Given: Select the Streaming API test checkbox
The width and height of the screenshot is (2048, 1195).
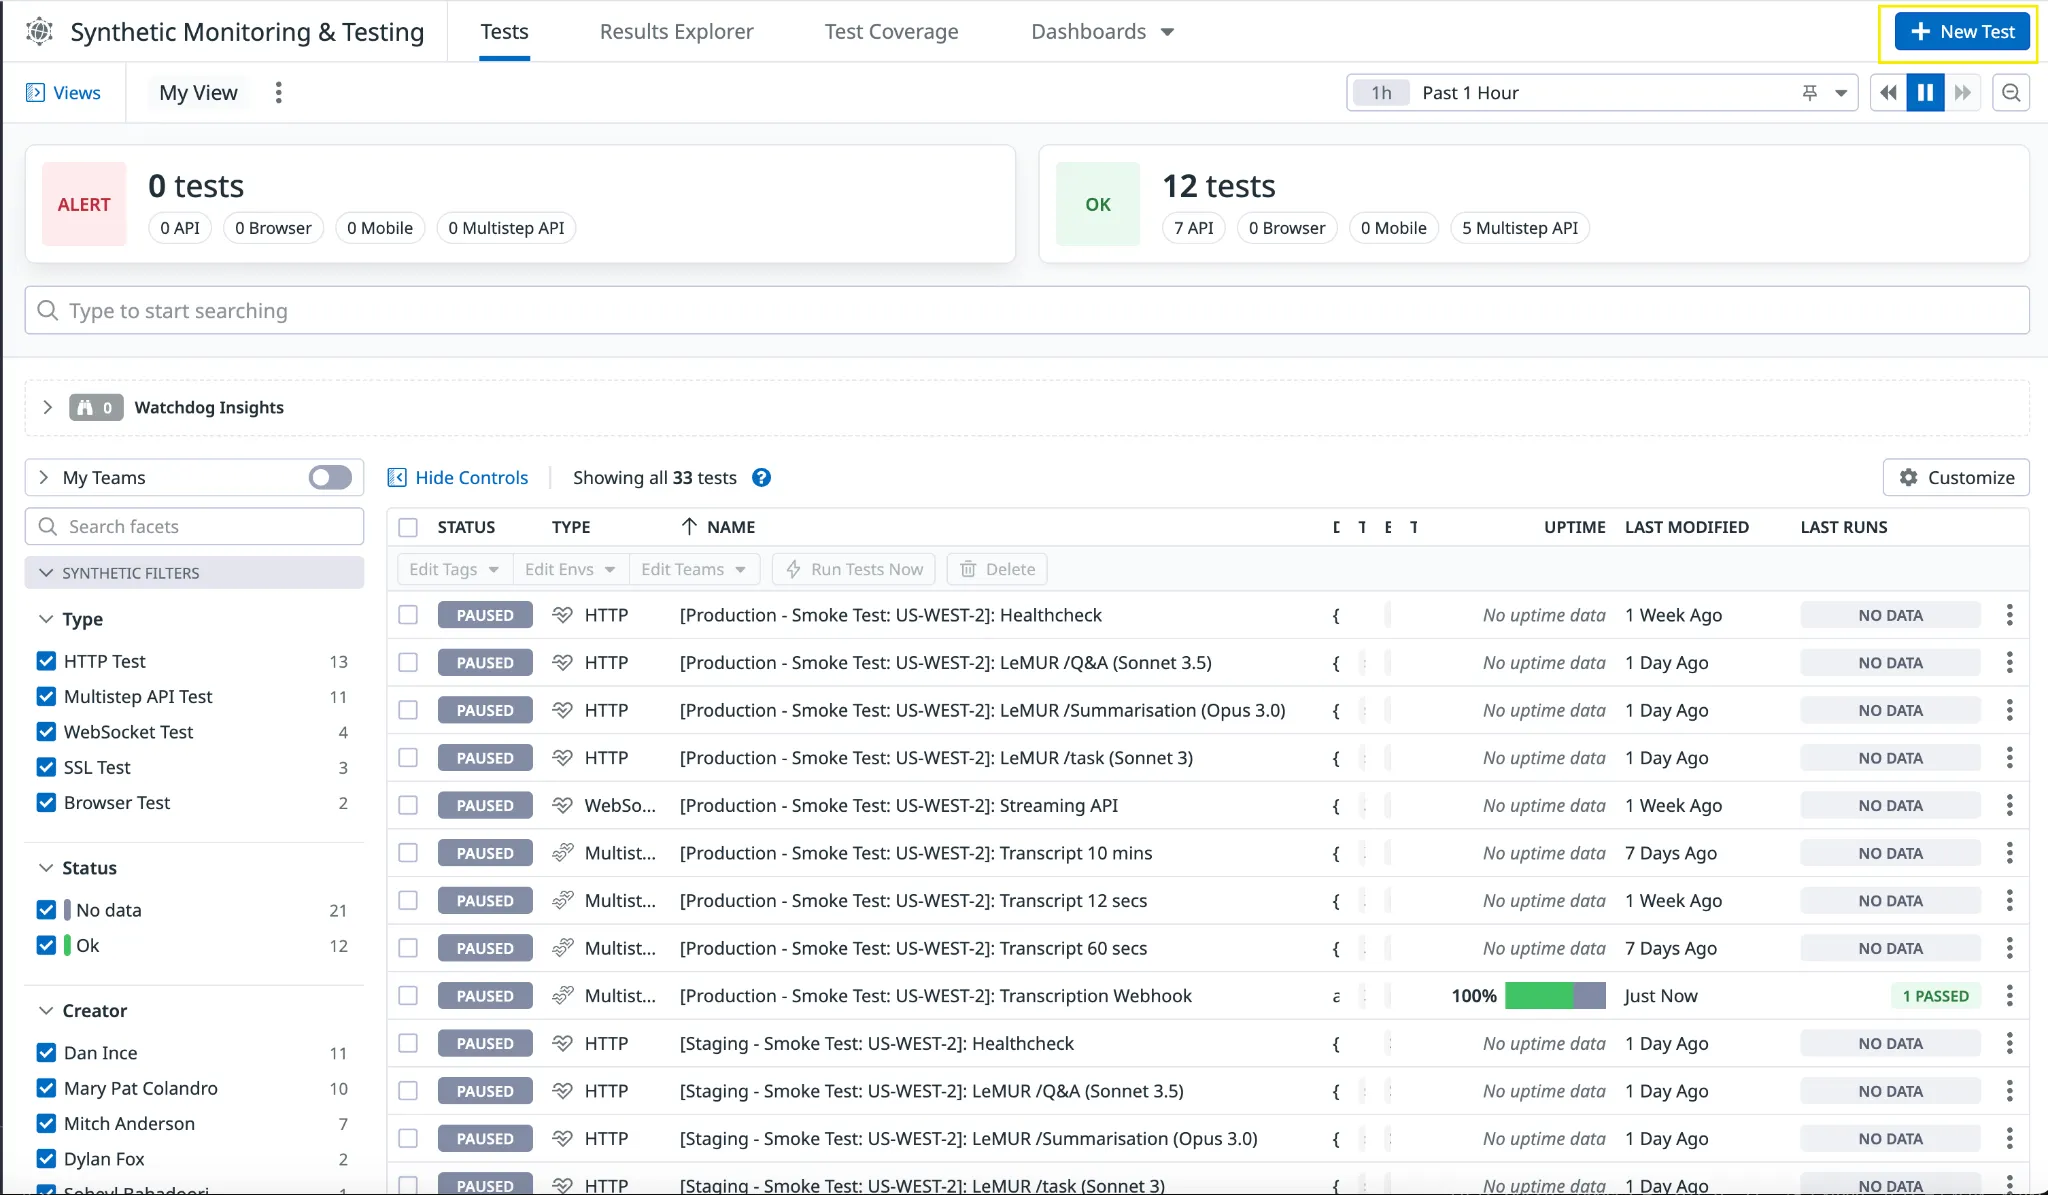Looking at the screenshot, I should click(408, 806).
